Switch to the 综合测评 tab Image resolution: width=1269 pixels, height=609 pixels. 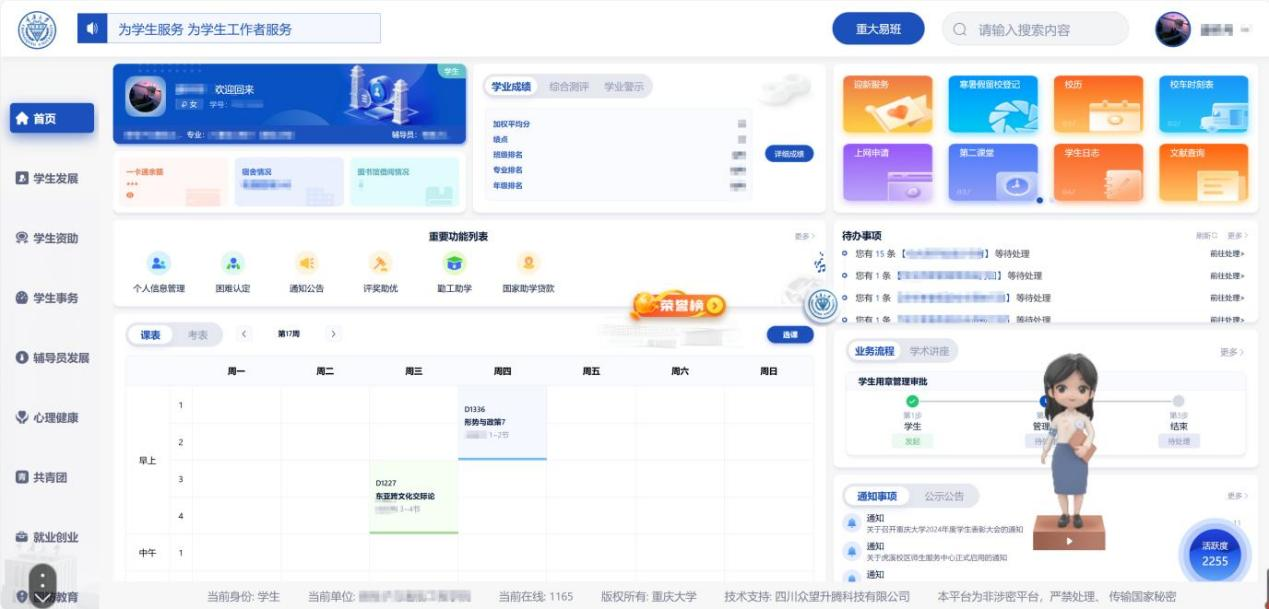click(569, 87)
